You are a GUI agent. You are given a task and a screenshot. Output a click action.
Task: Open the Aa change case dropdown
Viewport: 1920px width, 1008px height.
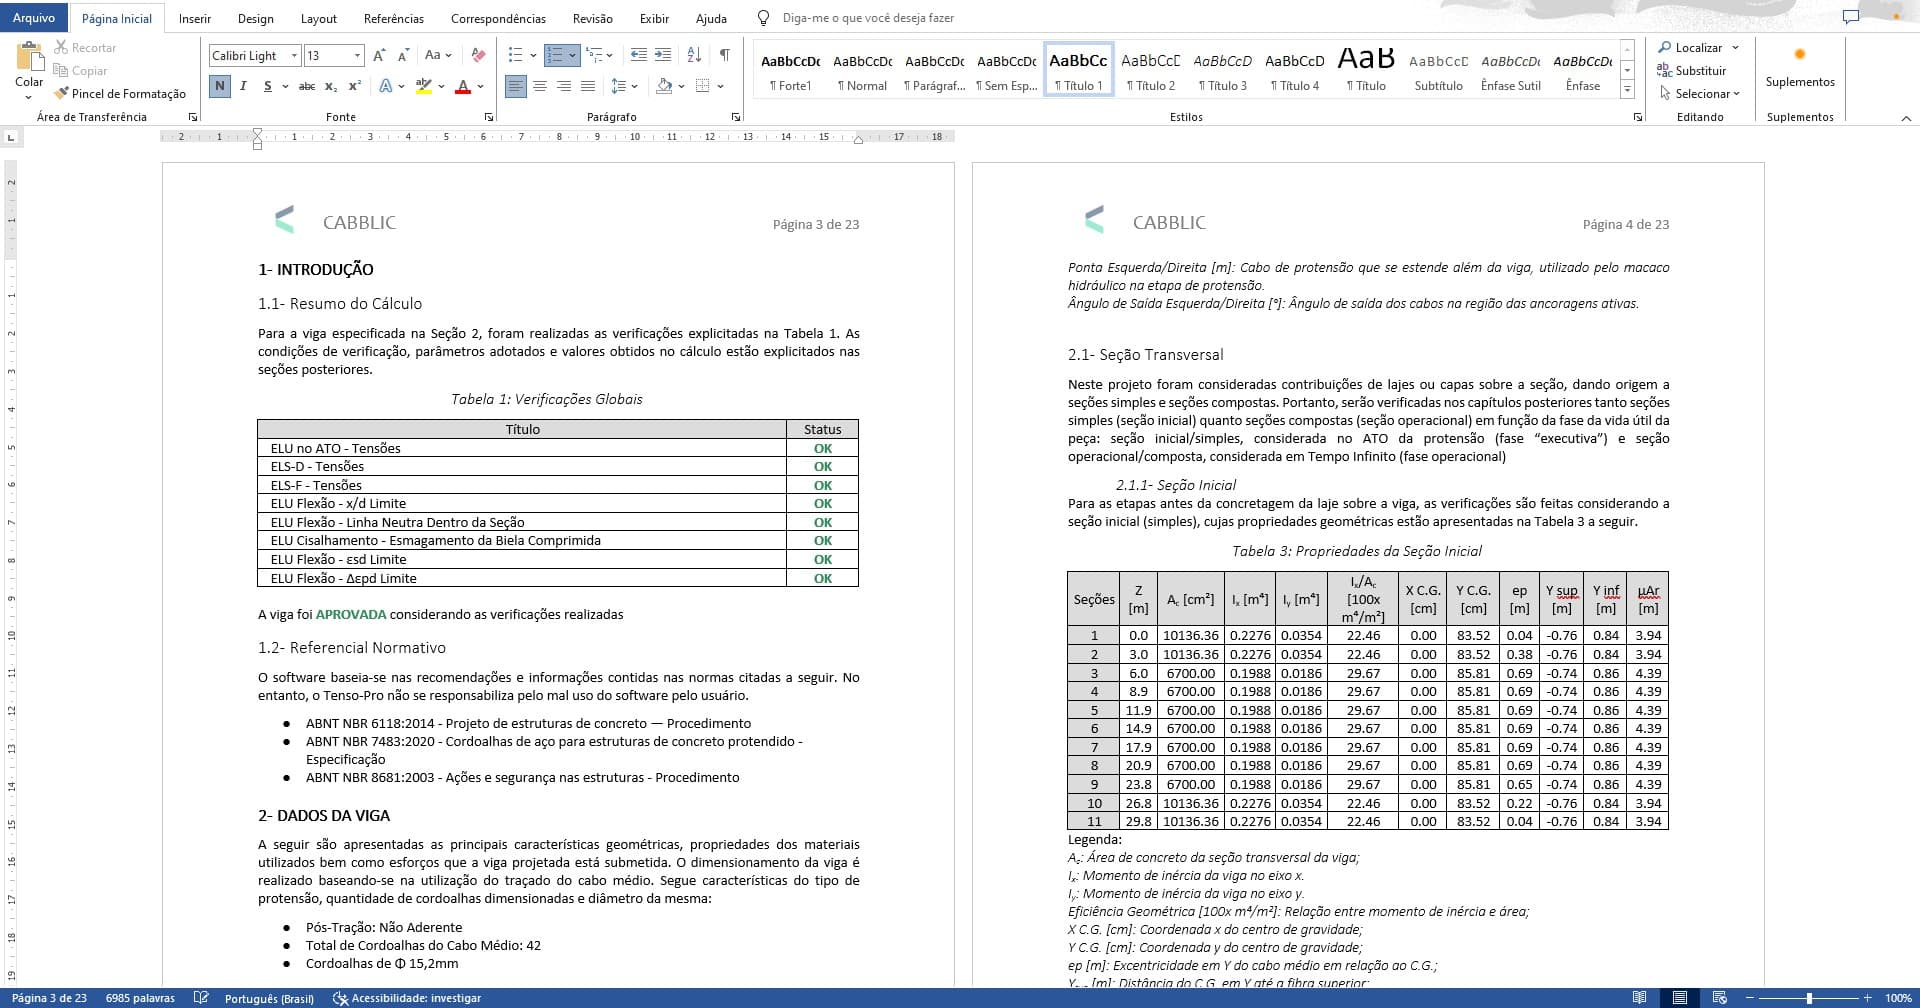coord(438,56)
